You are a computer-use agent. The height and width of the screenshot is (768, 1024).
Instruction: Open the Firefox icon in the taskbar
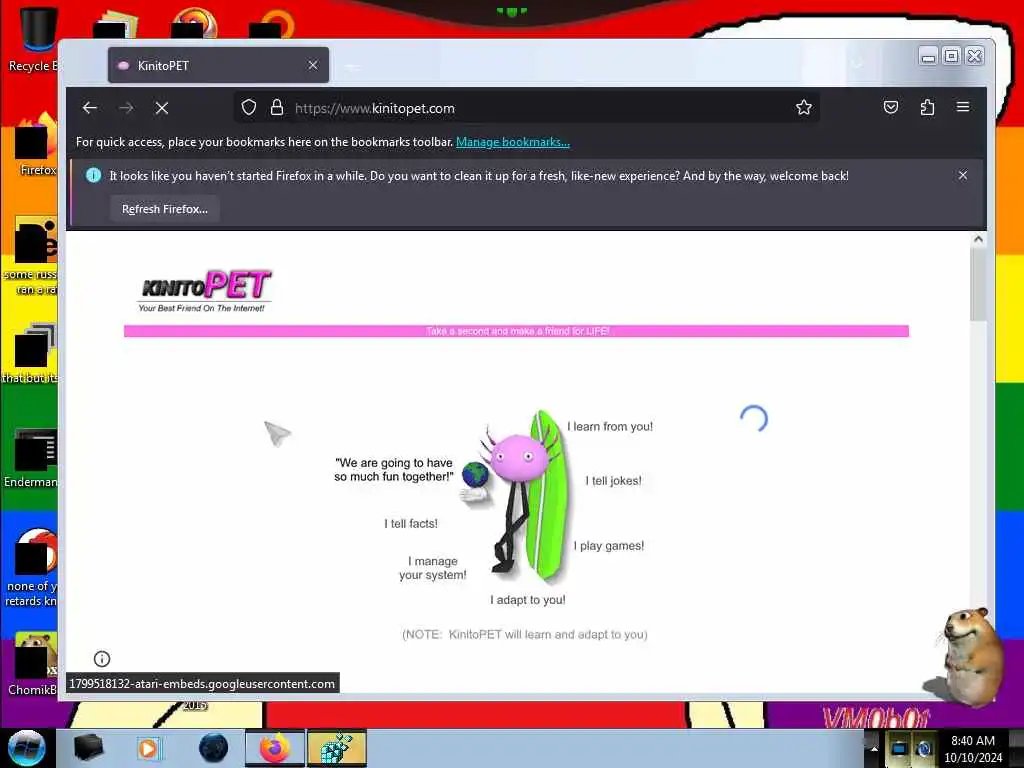(275, 748)
